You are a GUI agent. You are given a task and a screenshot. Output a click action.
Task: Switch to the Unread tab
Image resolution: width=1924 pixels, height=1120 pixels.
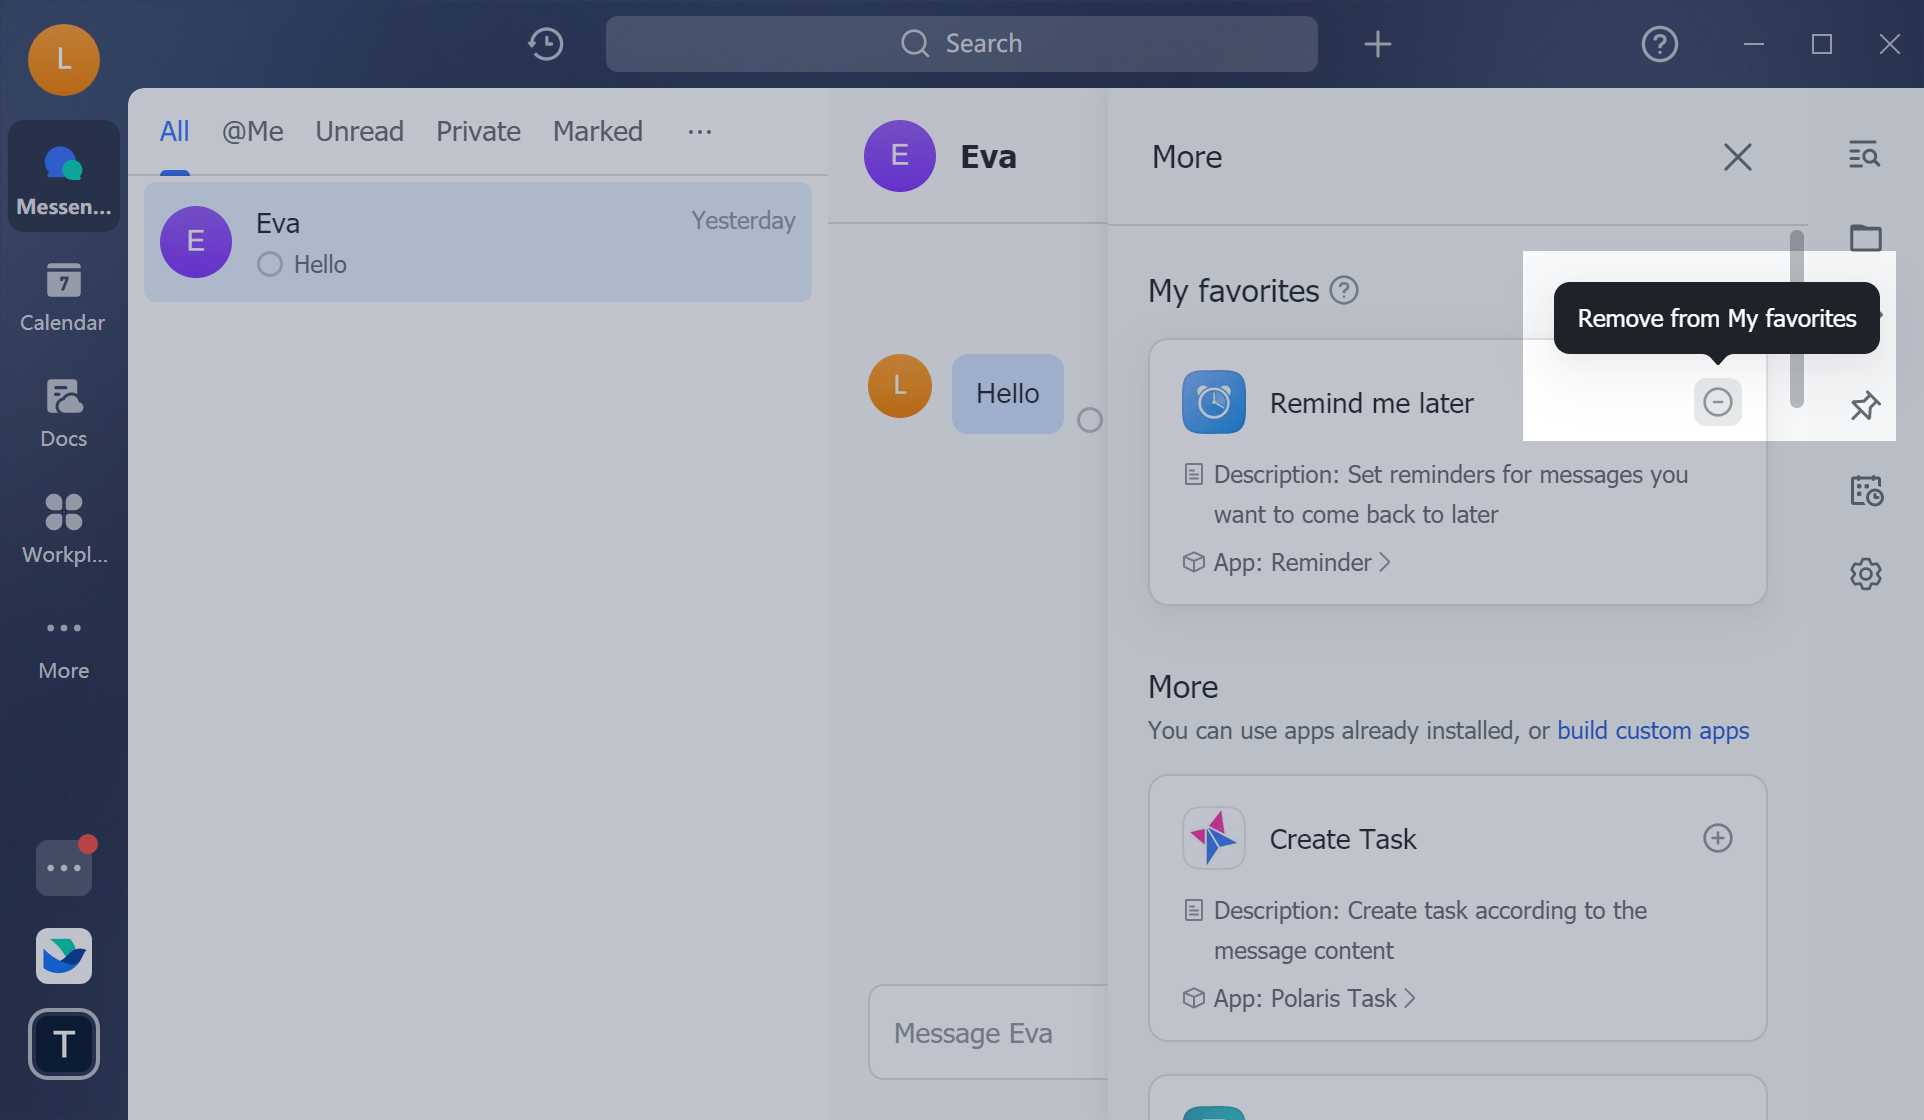(x=360, y=132)
